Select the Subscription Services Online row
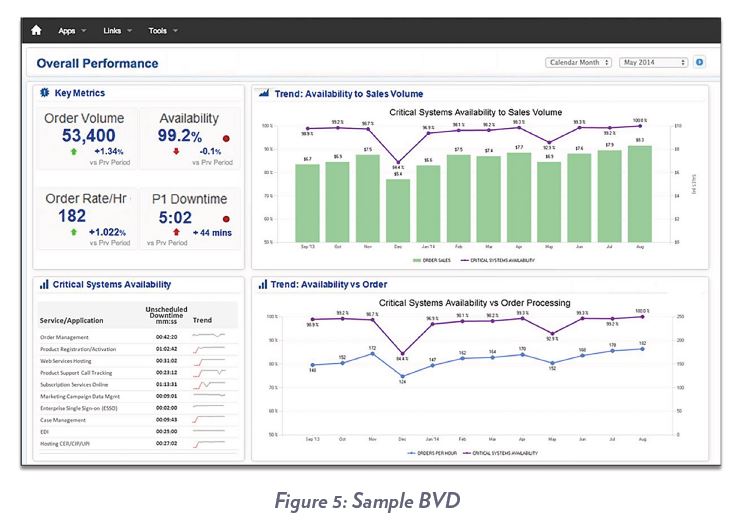Viewport: 742px width, 523px height. pyautogui.click(x=138, y=385)
